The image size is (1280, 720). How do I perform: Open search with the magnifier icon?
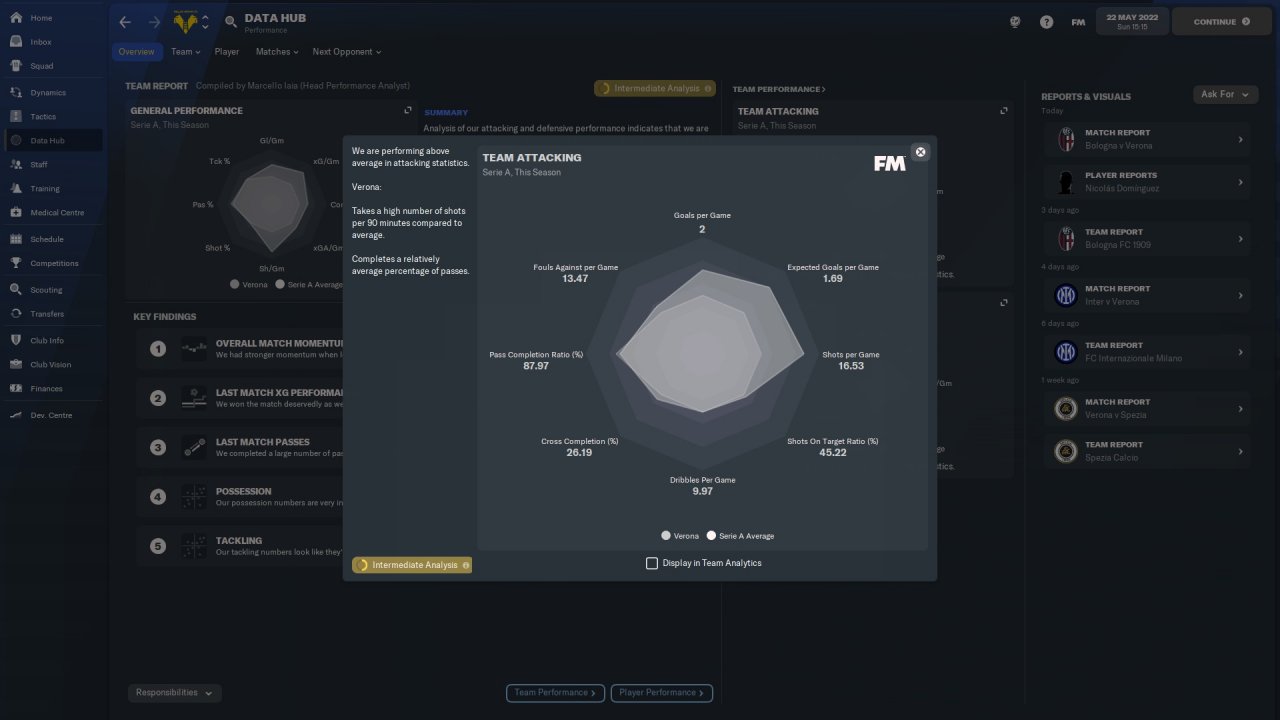231,22
